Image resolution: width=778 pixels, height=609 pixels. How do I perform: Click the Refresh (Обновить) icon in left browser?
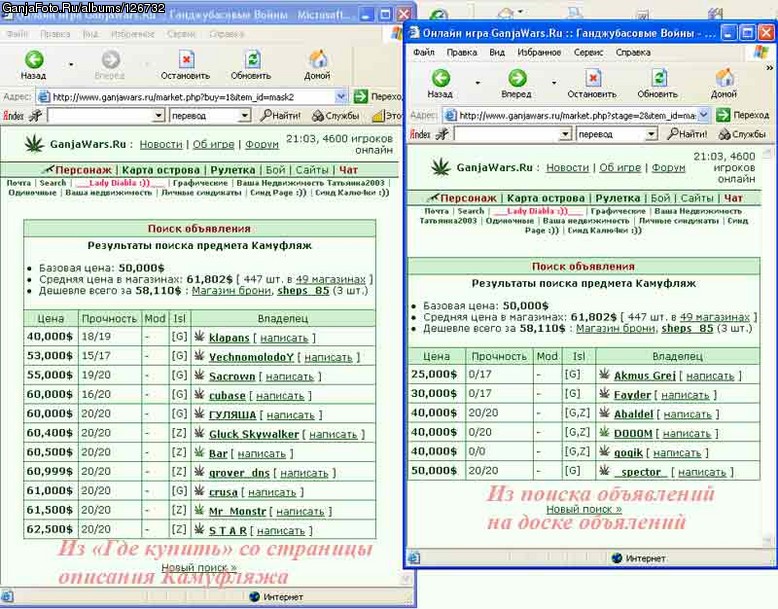pos(252,60)
